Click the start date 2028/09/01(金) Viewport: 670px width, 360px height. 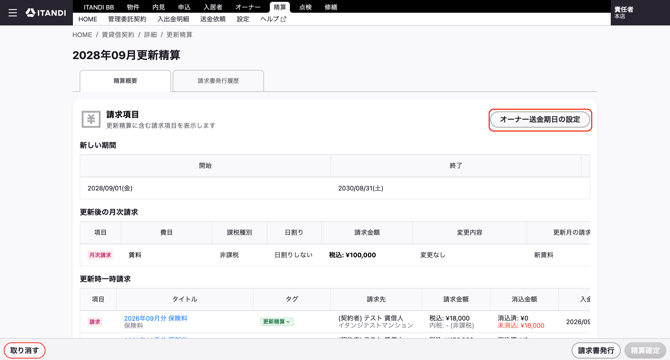(110, 188)
